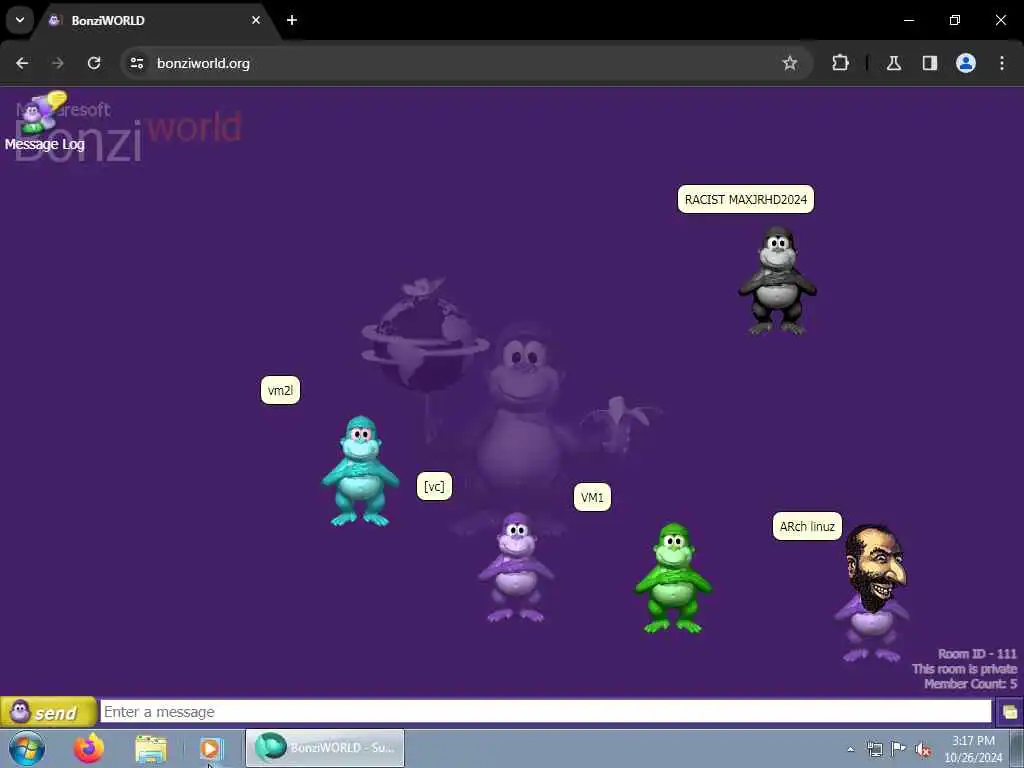Click the muted volume tray icon
Screen dimensions: 1024x768
point(923,749)
